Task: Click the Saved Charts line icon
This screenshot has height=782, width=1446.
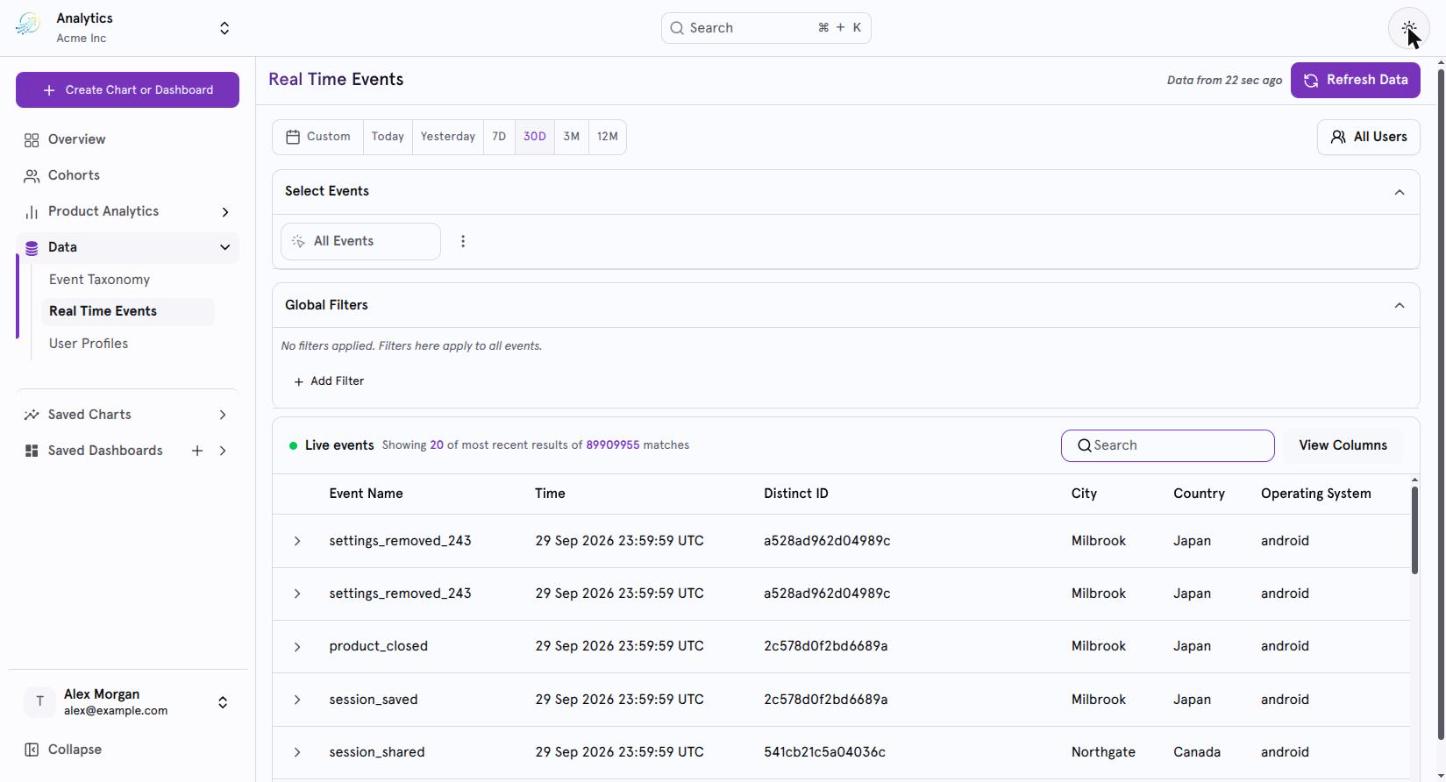Action: [x=31, y=415]
